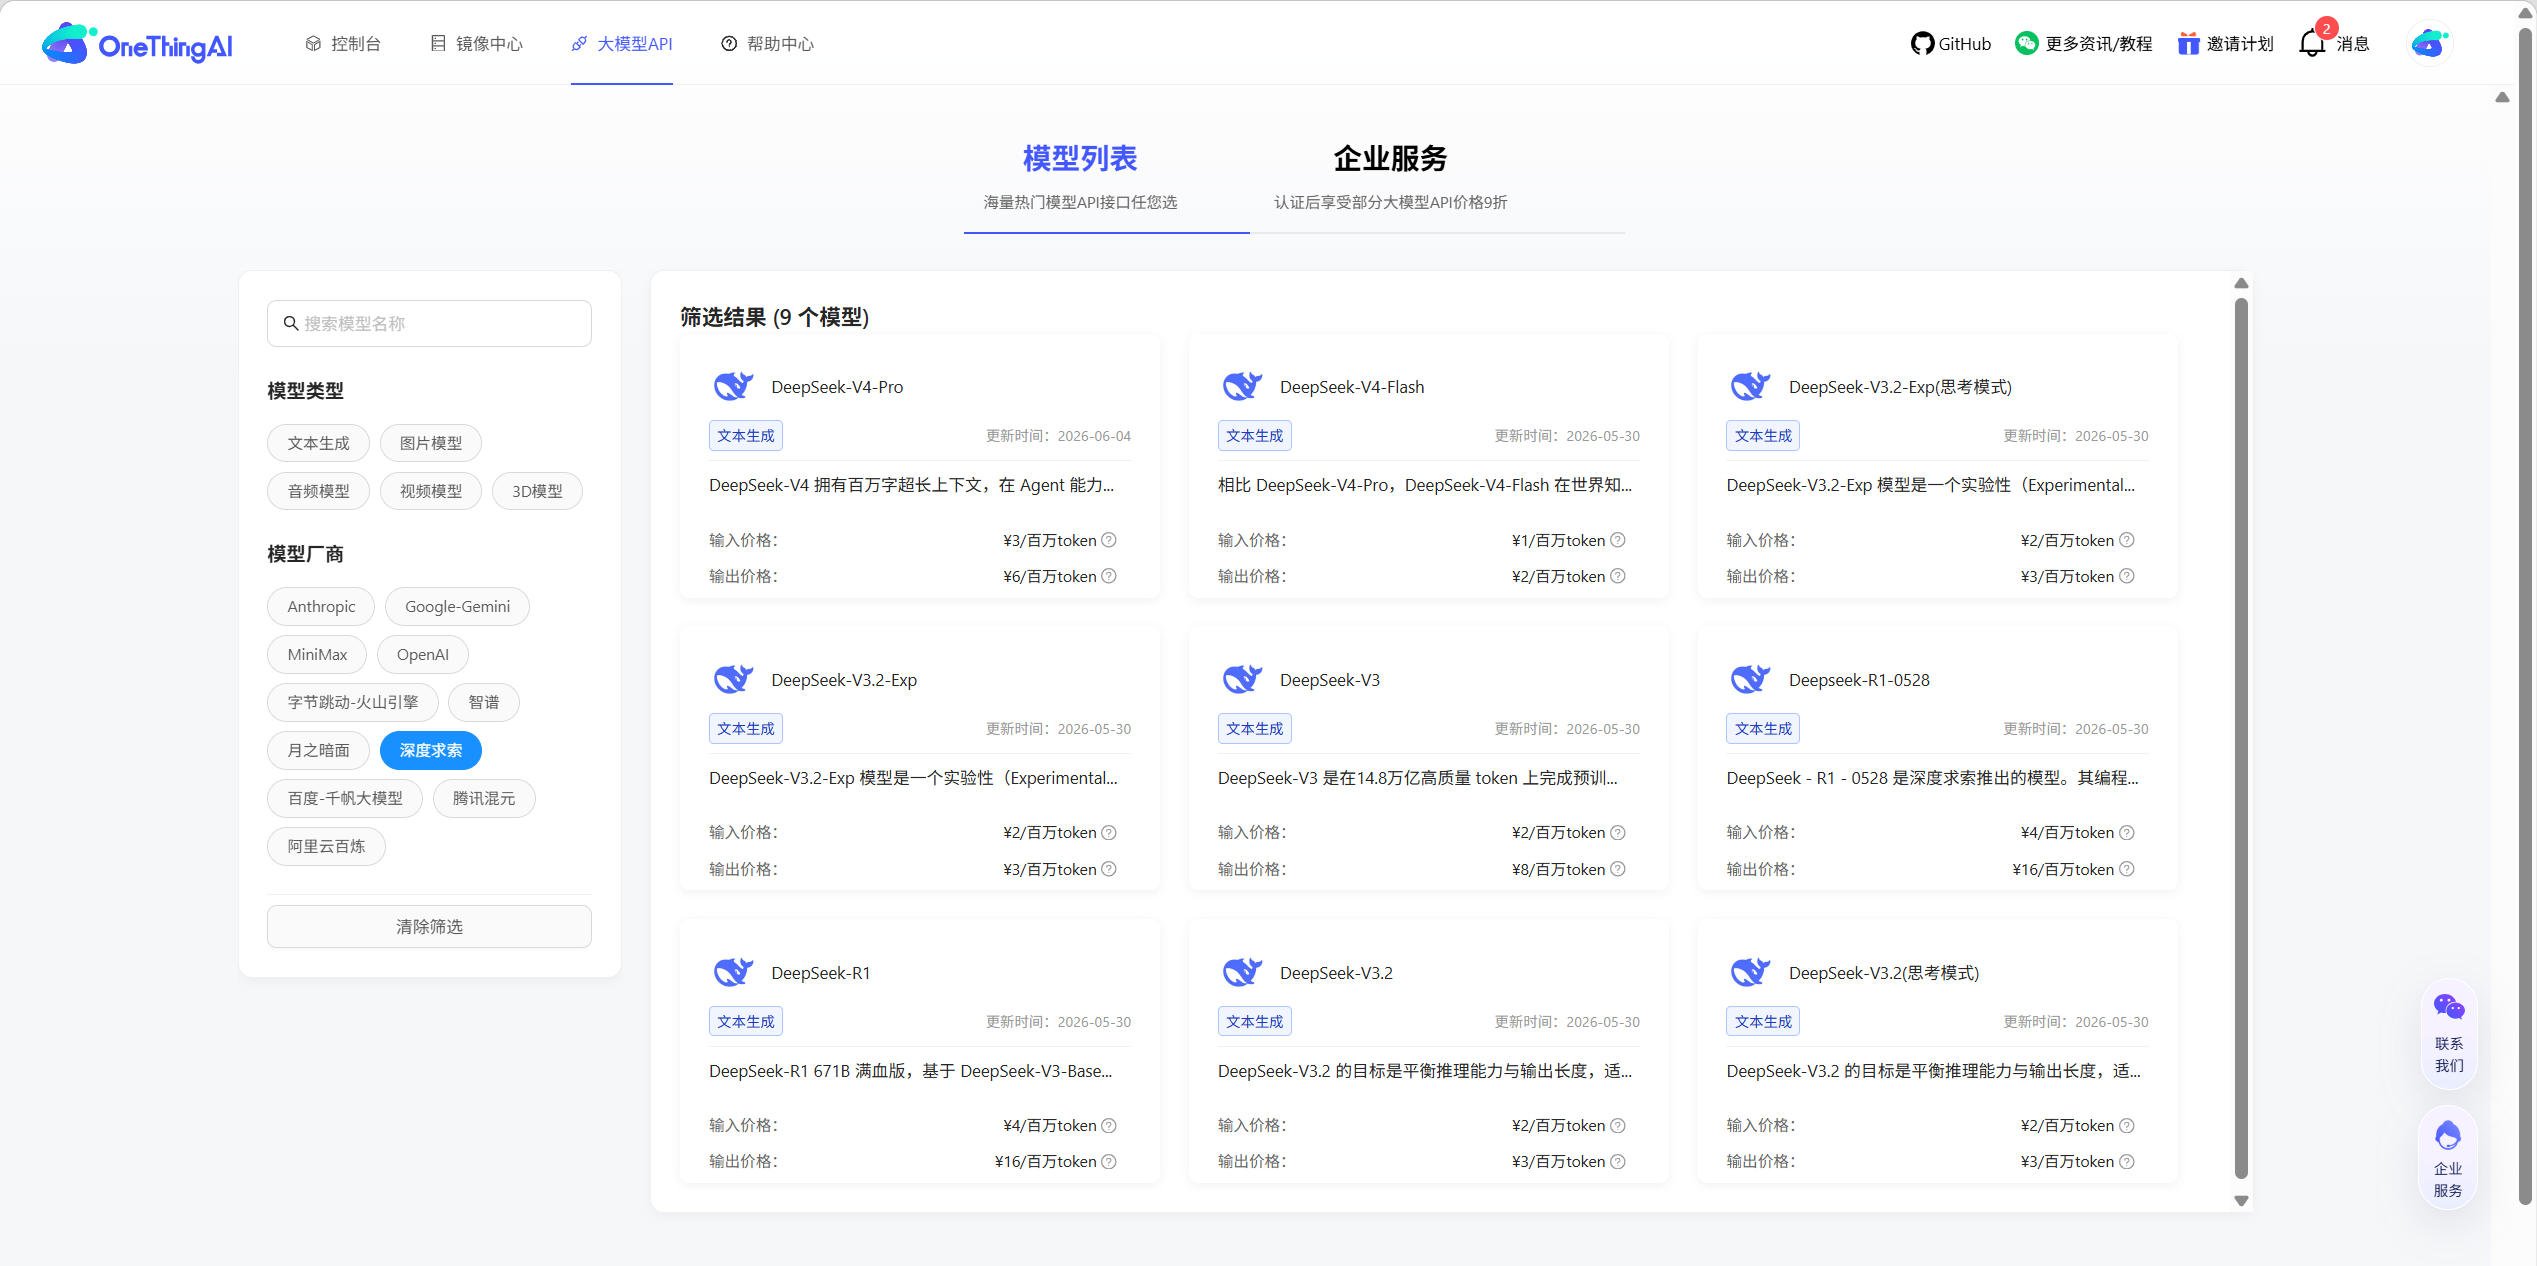Toggle the 月之暗面 vendor filter

tap(318, 750)
